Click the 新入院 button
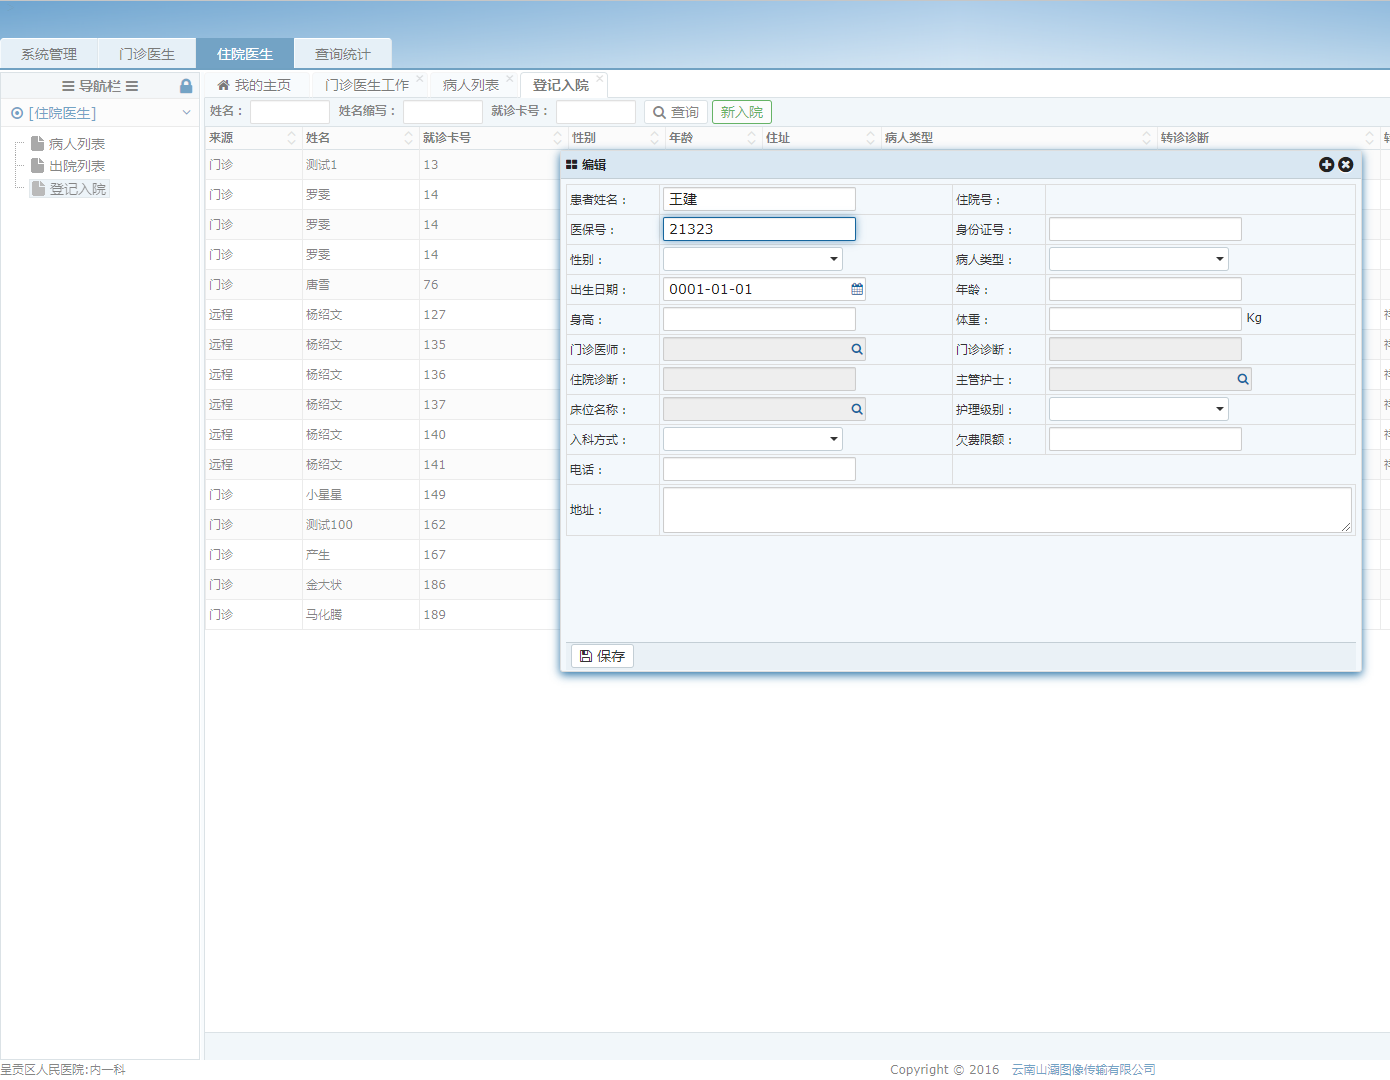 click(742, 112)
